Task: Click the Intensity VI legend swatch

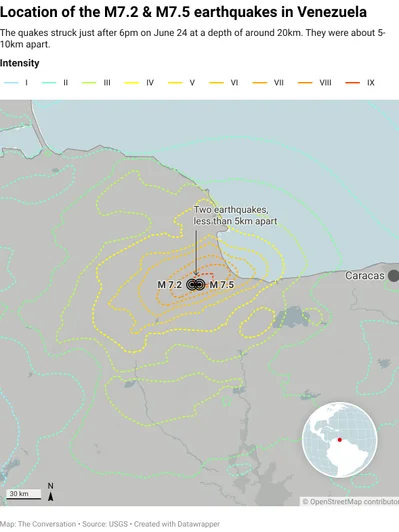Action: [216, 83]
